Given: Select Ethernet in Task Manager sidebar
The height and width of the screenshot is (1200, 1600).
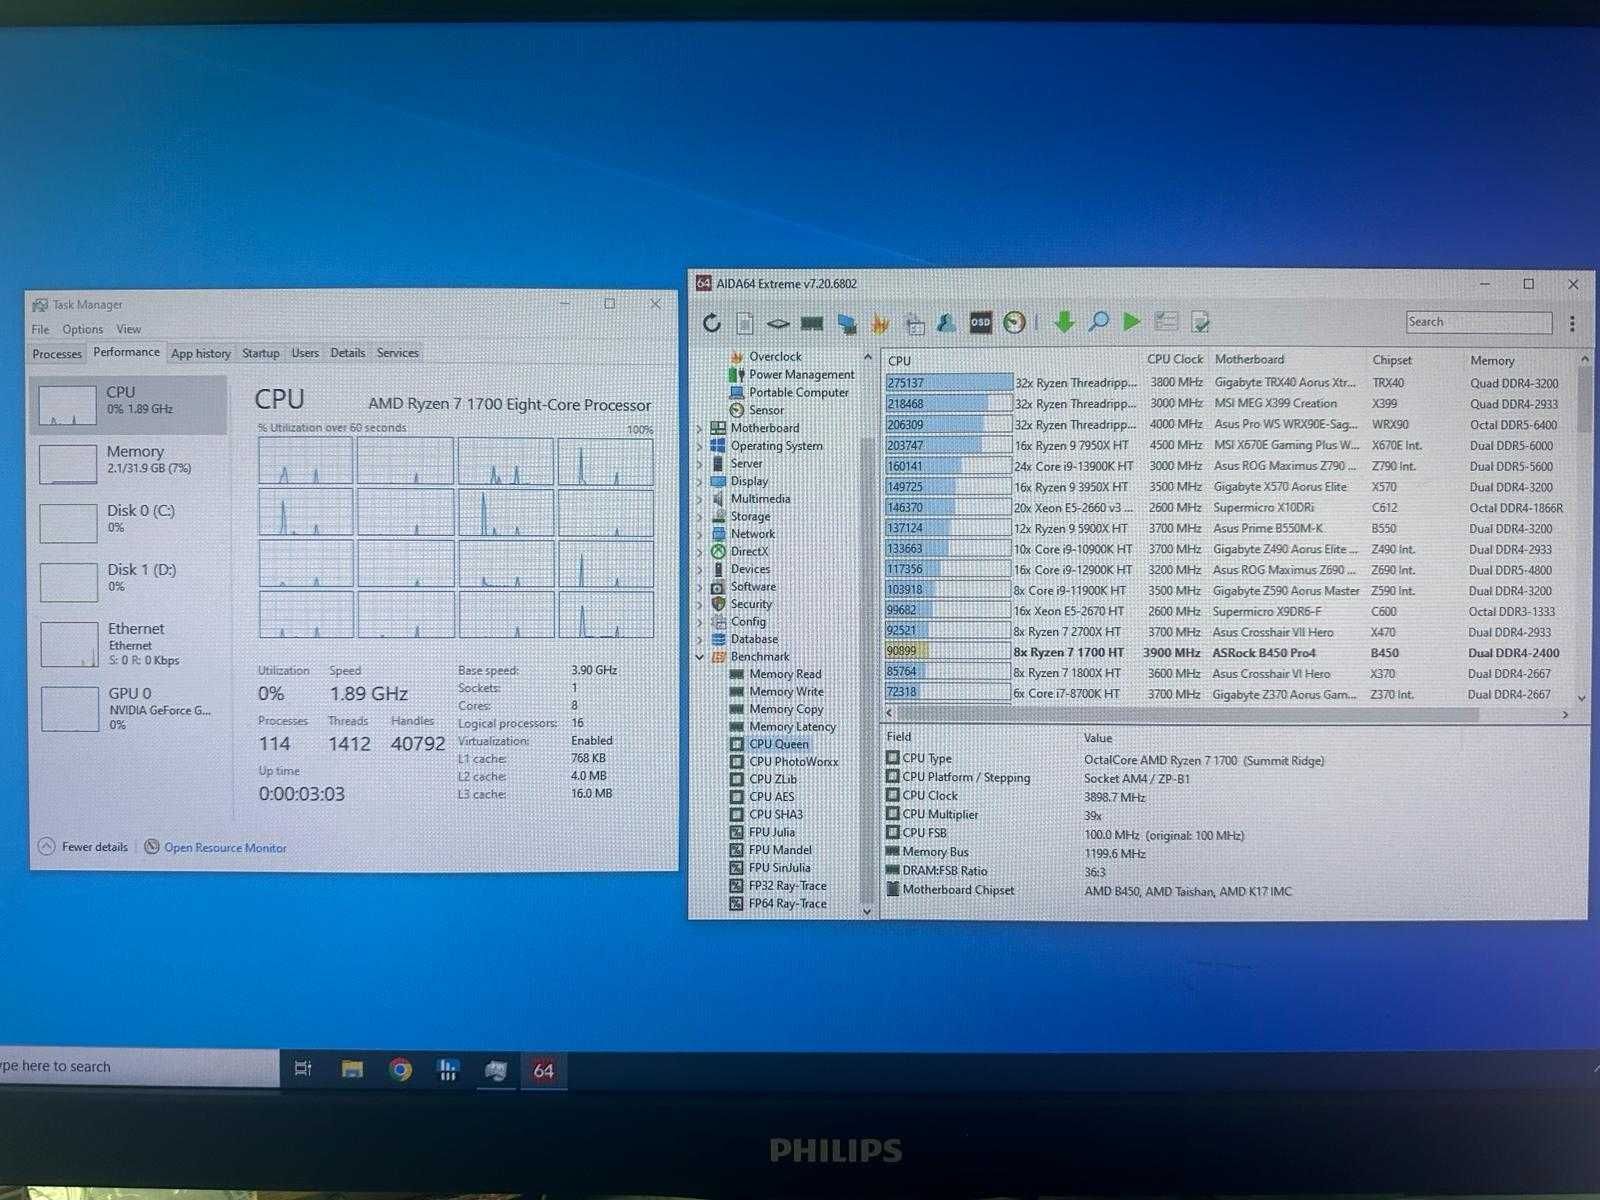Looking at the screenshot, I should (130, 643).
